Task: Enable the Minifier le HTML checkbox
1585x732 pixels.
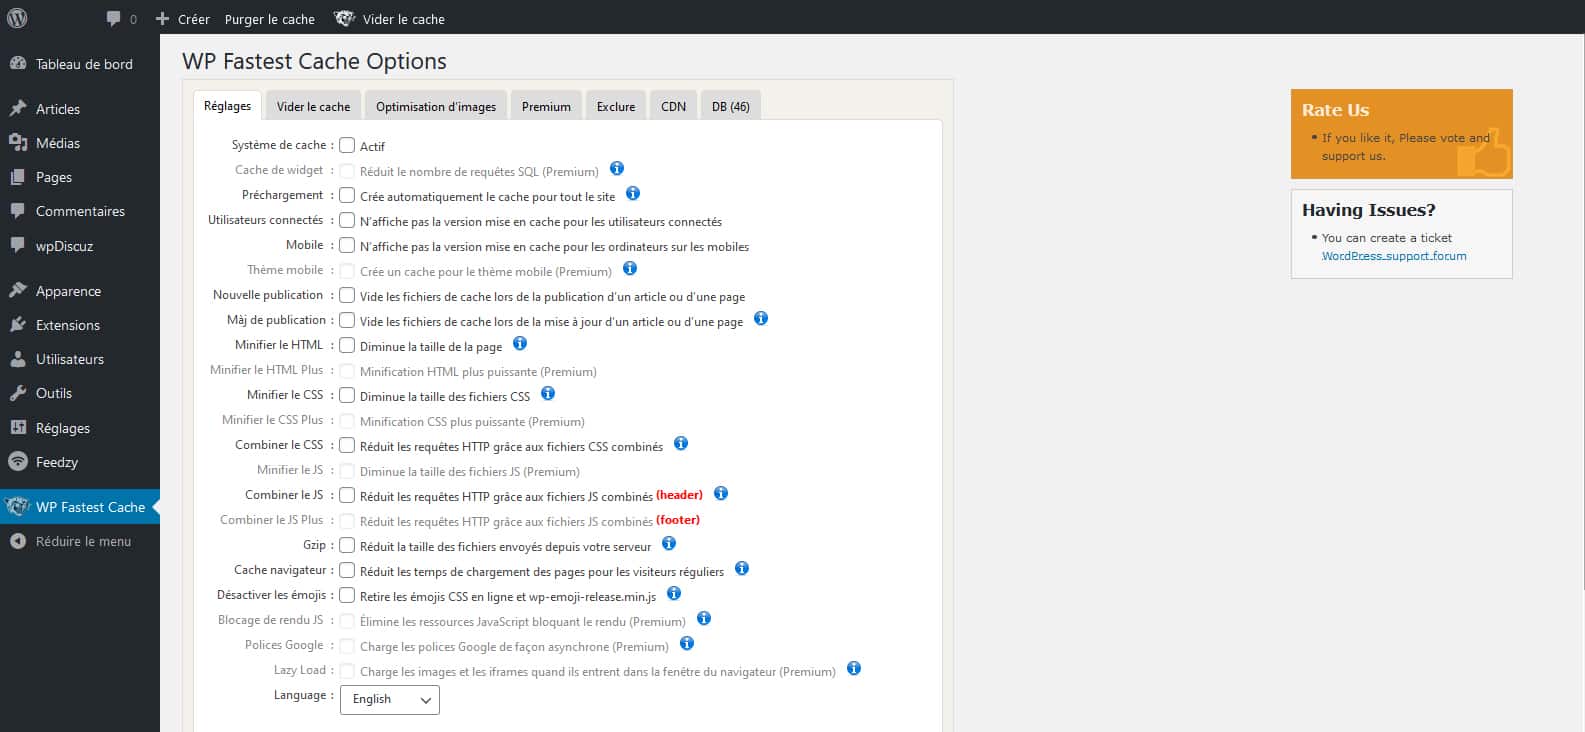Action: (347, 345)
